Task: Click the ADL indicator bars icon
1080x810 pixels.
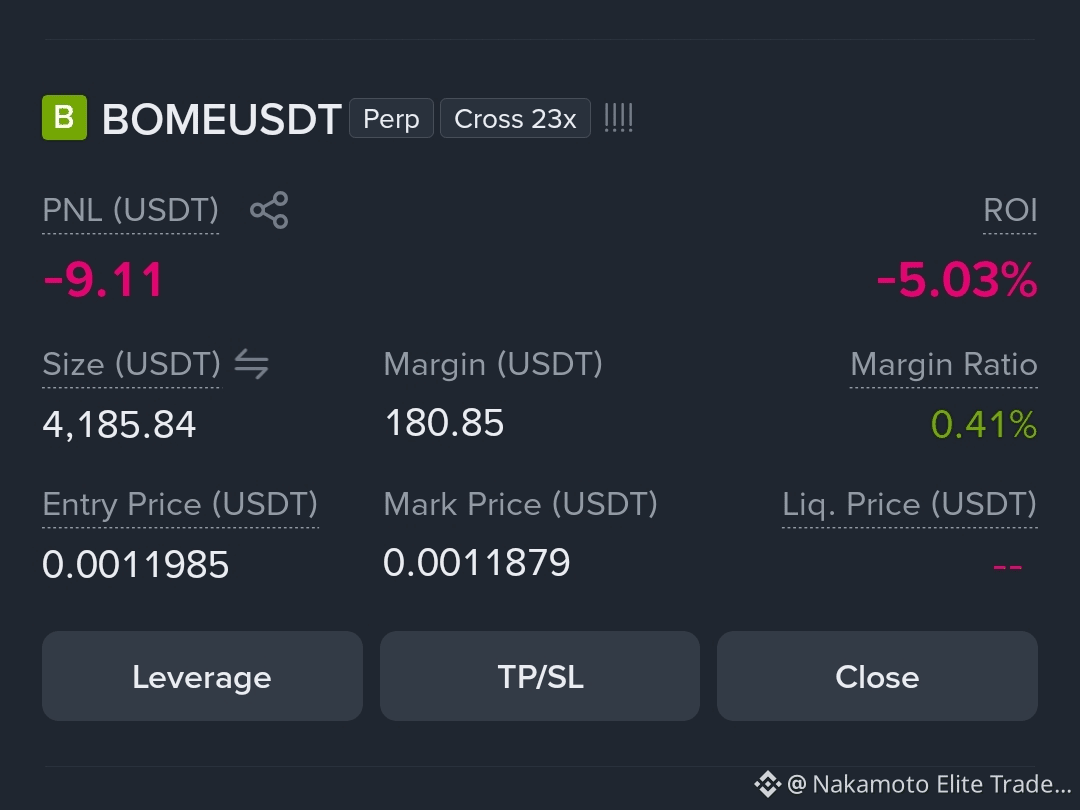Action: point(618,118)
